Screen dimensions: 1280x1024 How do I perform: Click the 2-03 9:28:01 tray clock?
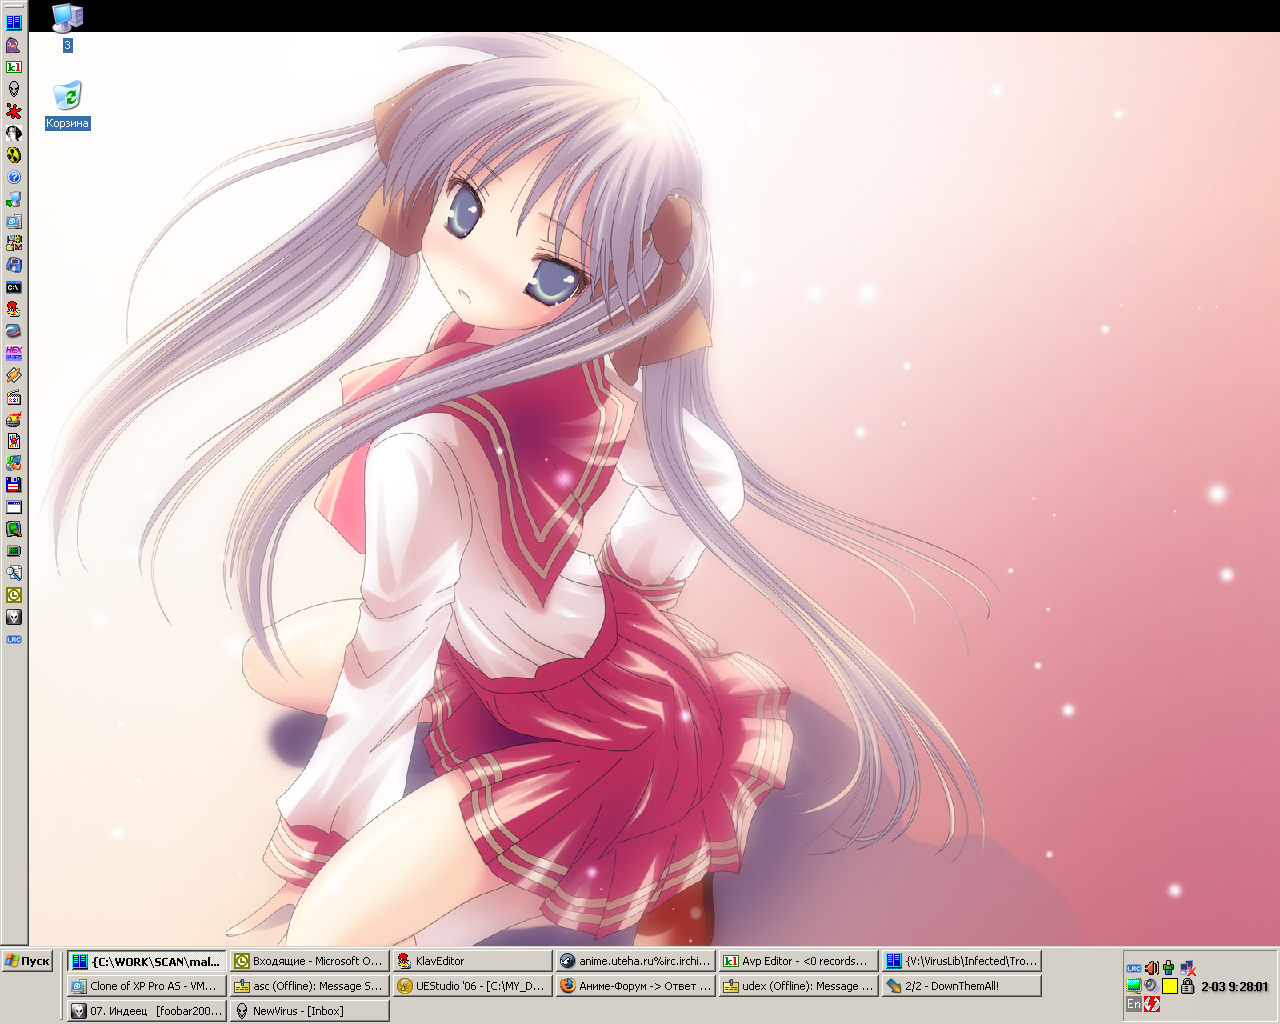click(x=1235, y=987)
